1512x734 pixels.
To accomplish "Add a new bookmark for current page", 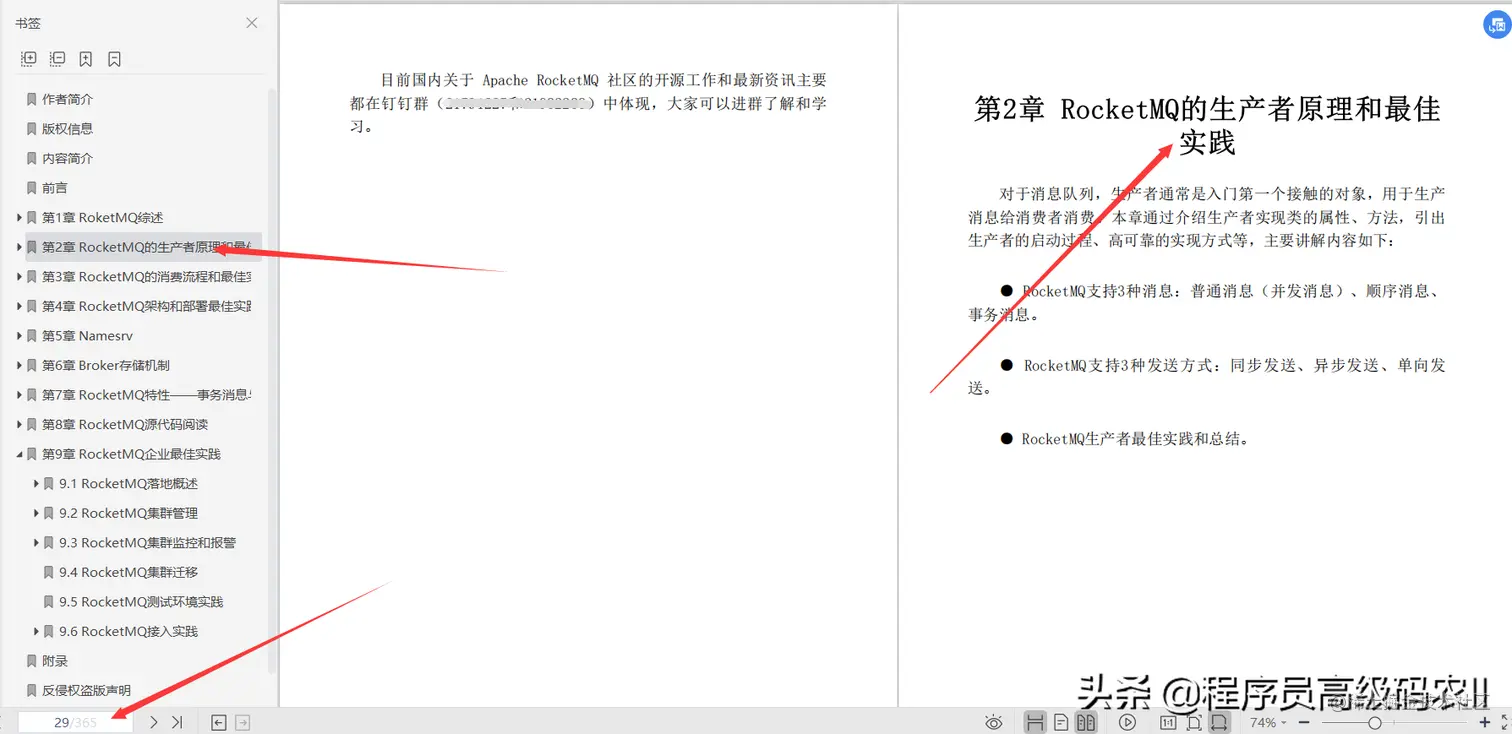I will tap(85, 58).
